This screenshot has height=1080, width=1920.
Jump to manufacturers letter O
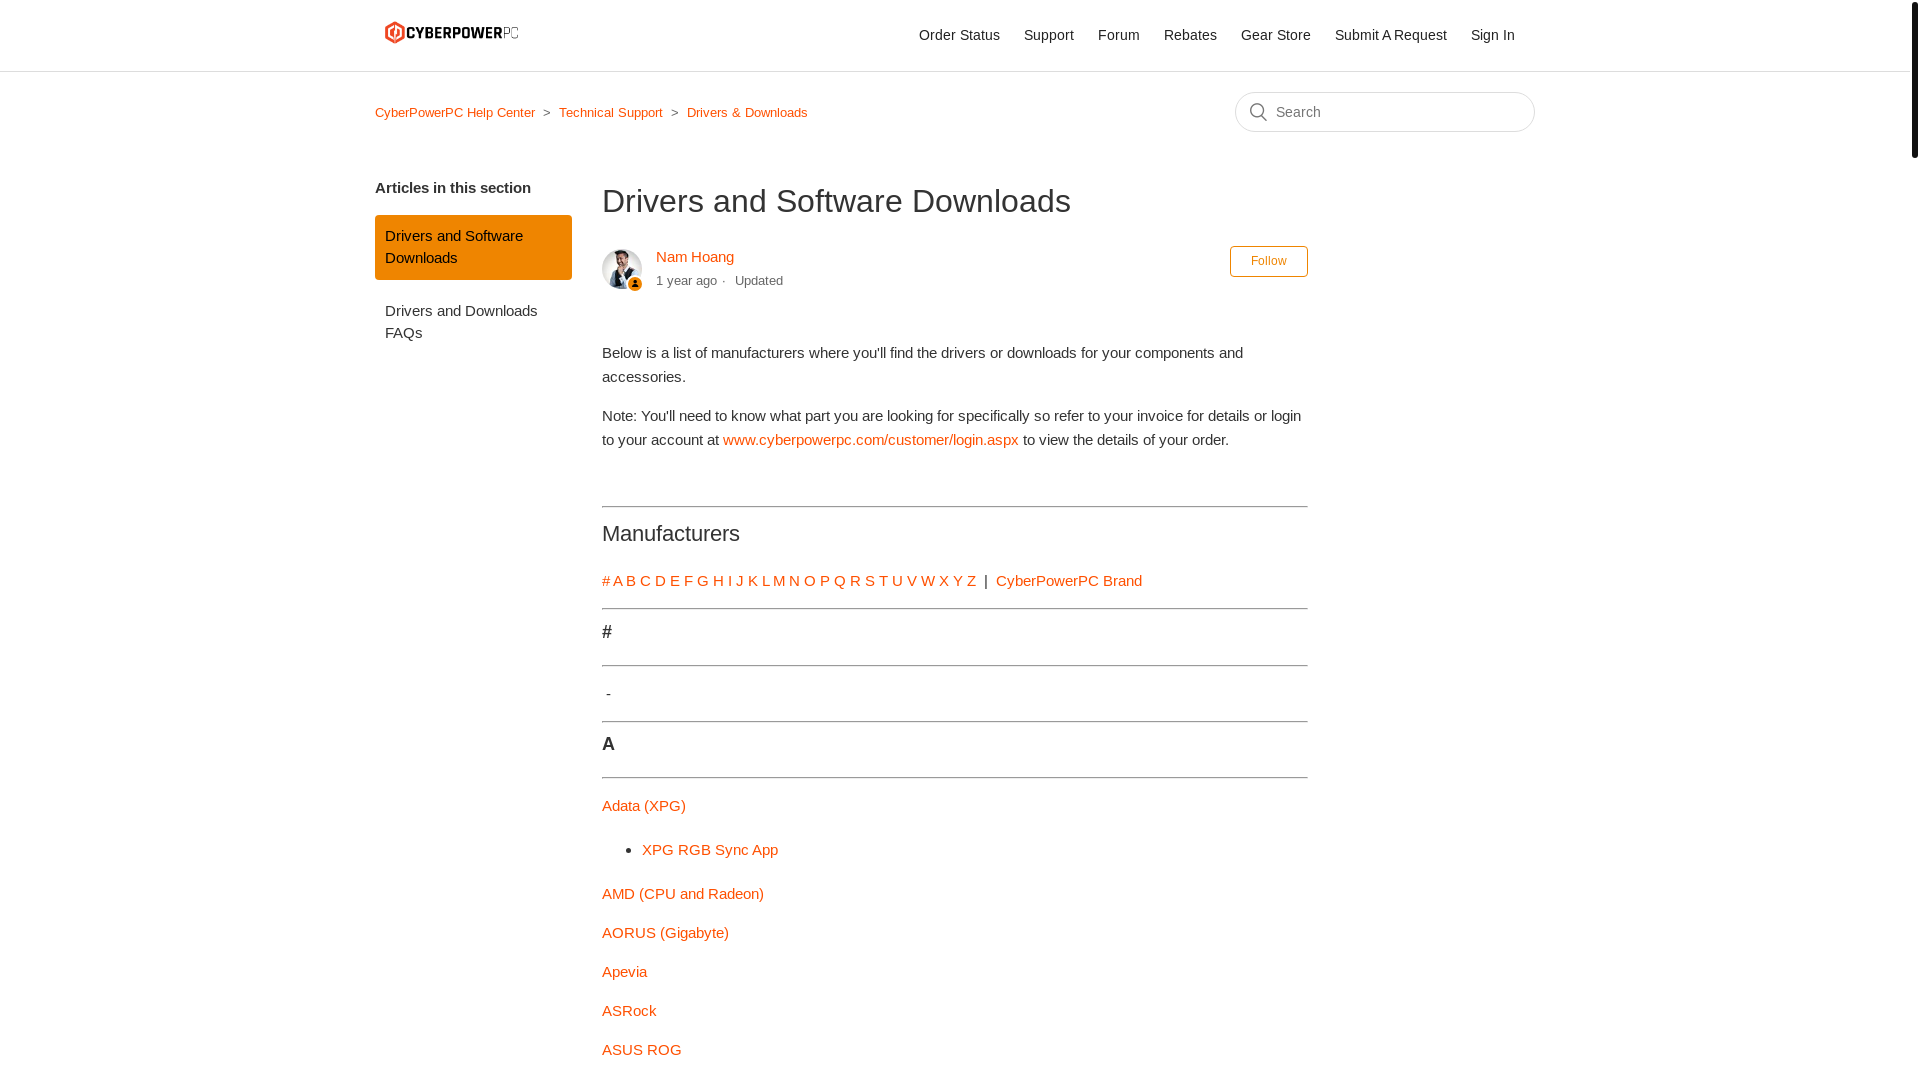pos(810,581)
